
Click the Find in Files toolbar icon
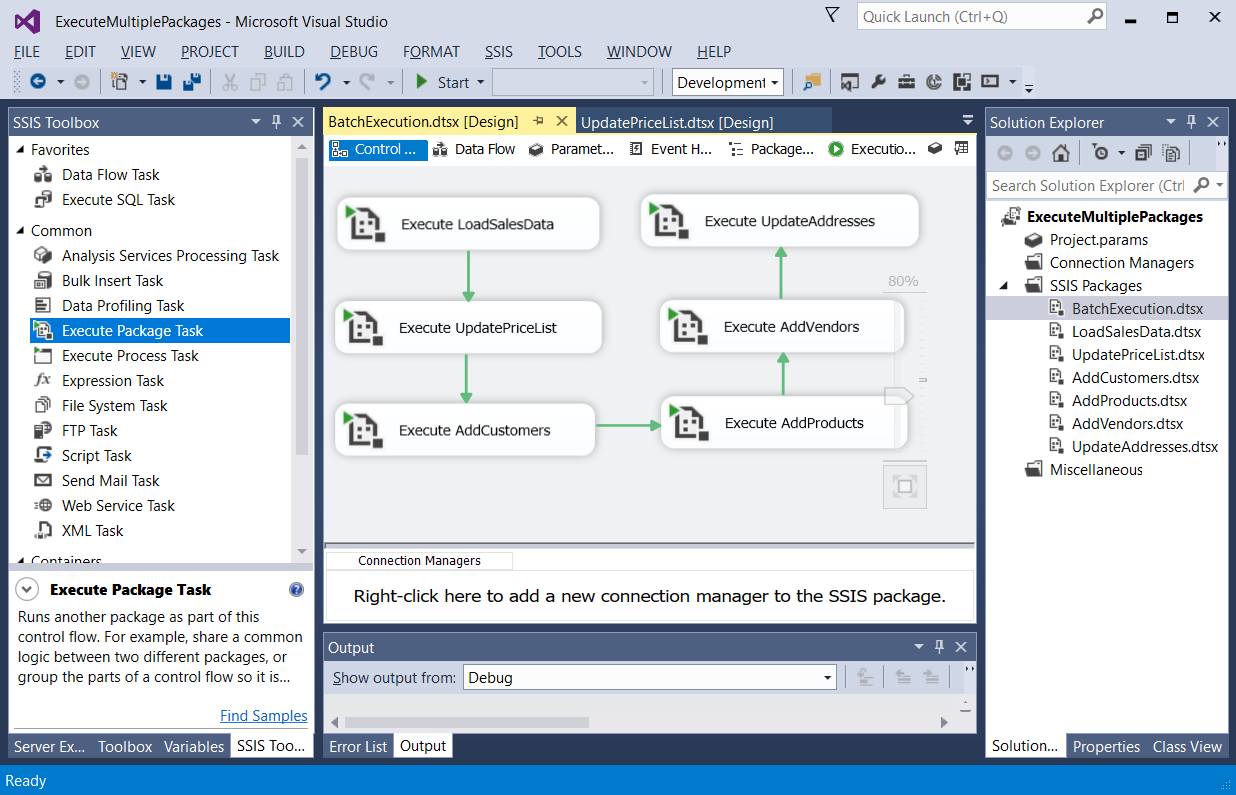coord(811,82)
